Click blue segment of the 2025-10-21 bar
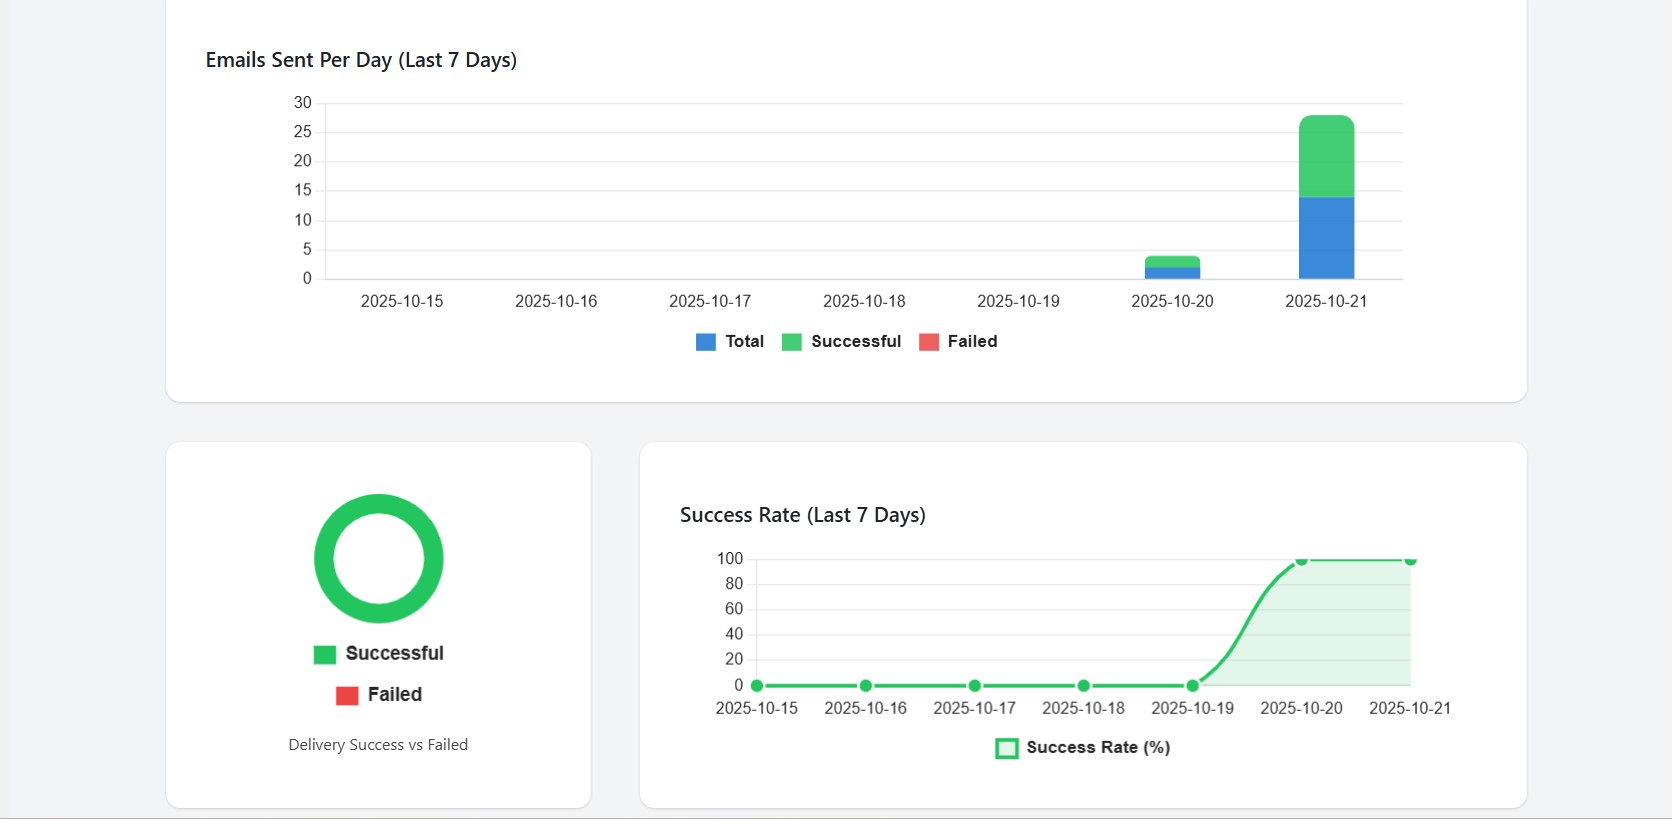 point(1326,238)
